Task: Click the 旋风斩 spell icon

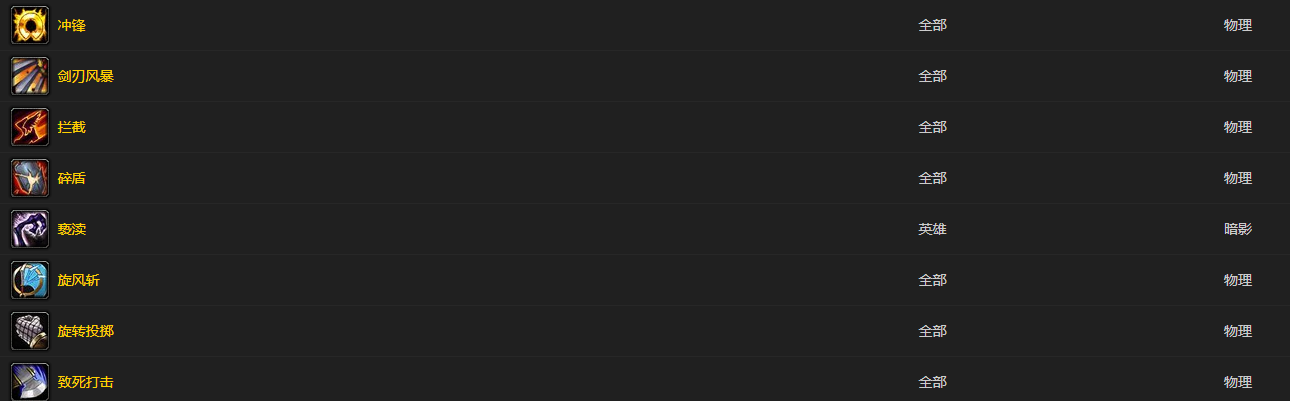Action: click(30, 280)
